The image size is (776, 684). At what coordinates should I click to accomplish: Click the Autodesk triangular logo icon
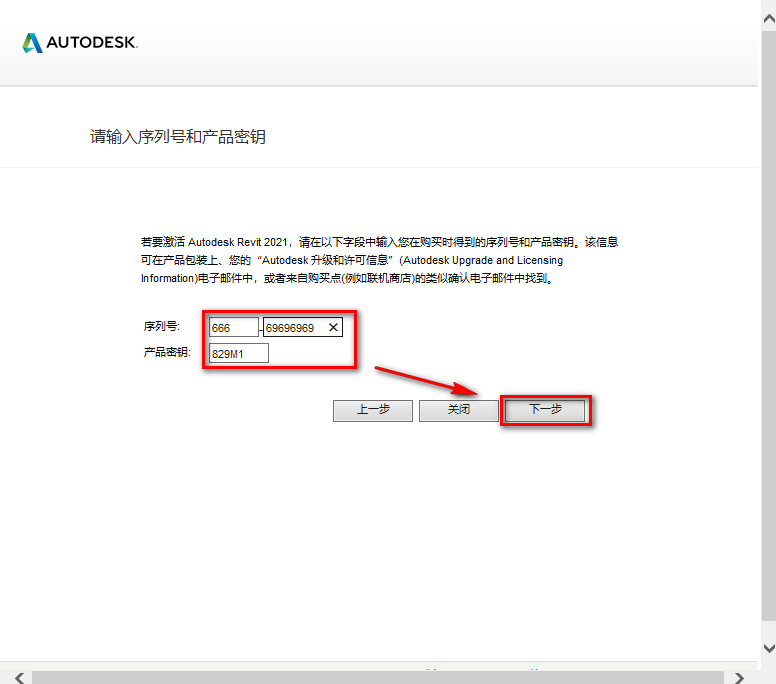click(32, 42)
